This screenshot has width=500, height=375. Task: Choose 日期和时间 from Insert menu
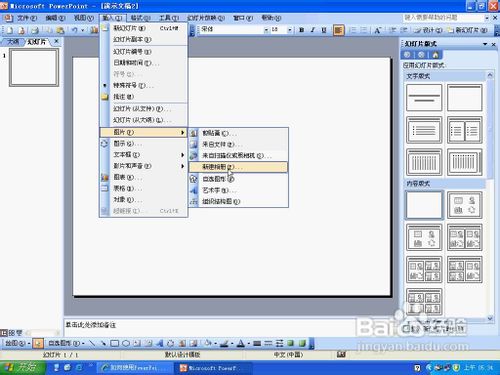pyautogui.click(x=144, y=63)
